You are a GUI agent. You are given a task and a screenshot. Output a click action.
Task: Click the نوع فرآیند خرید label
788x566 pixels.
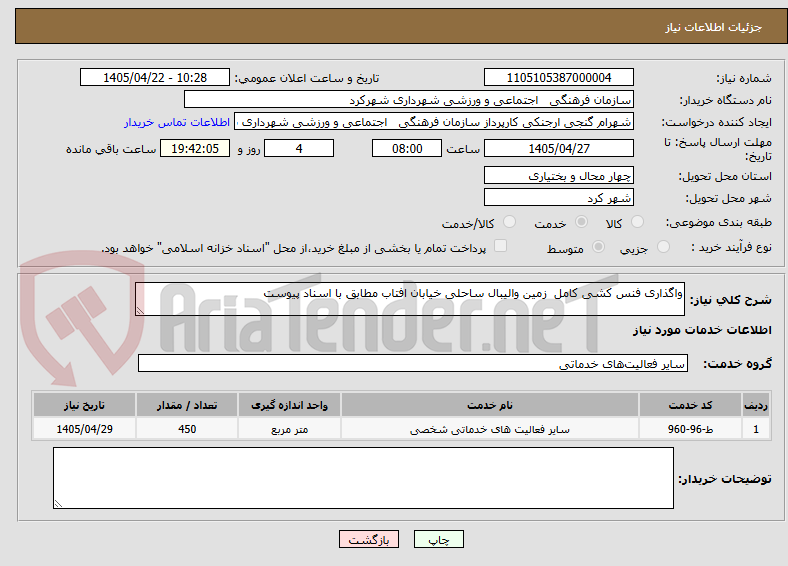point(731,247)
